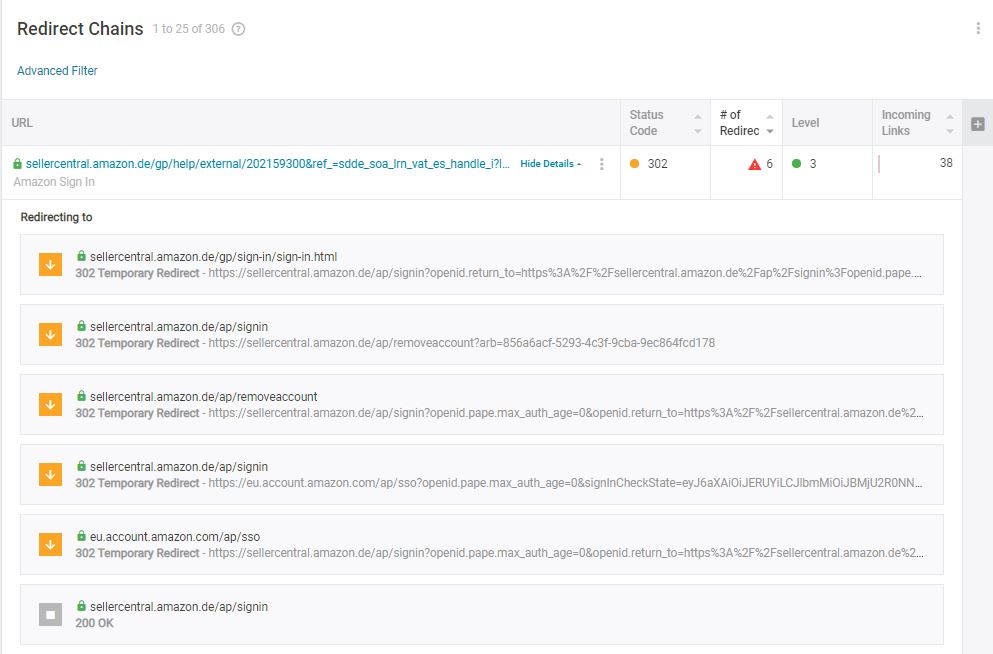Select the green level 3 dot
993x654 pixels.
click(x=797, y=164)
